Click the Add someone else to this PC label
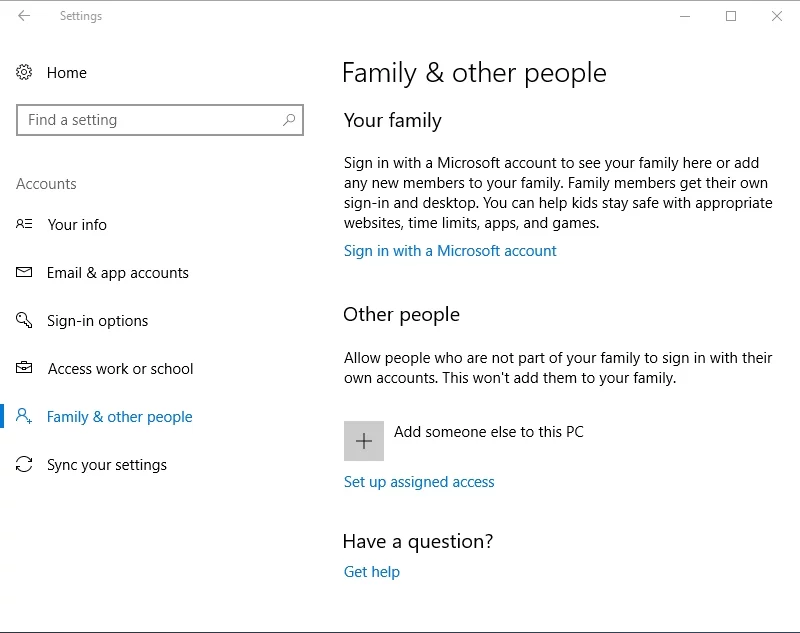 point(488,432)
